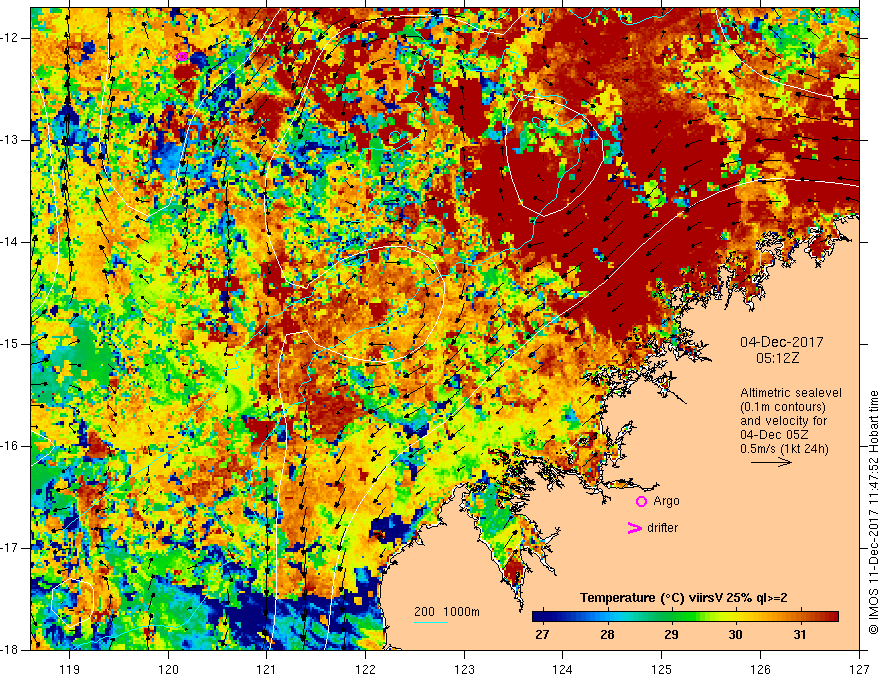Click the longitude axis label 127
Image resolution: width=880 pixels, height=680 pixels.
click(859, 669)
